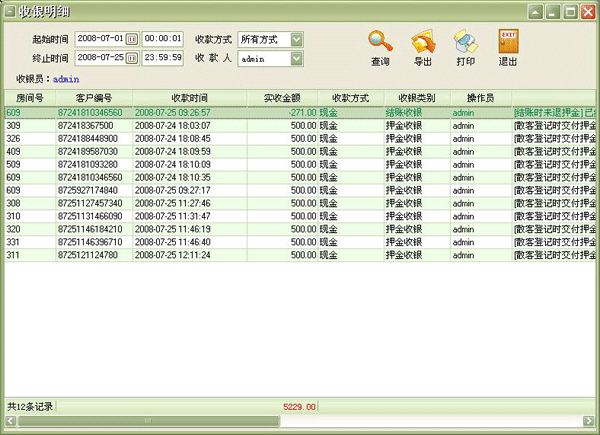Click the 退出 exit icon

coord(508,42)
